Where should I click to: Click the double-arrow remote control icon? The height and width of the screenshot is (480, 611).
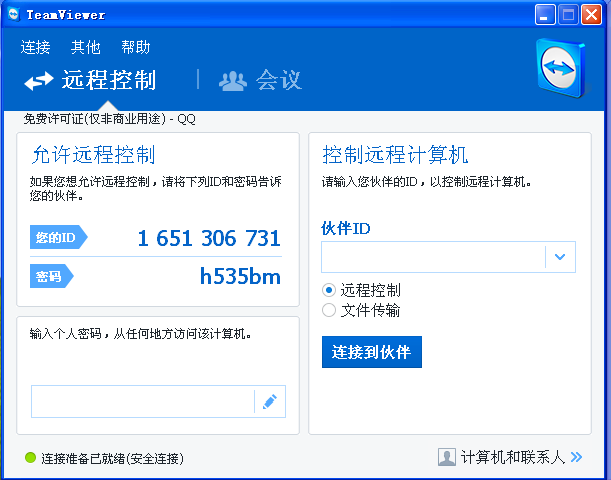(x=39, y=81)
